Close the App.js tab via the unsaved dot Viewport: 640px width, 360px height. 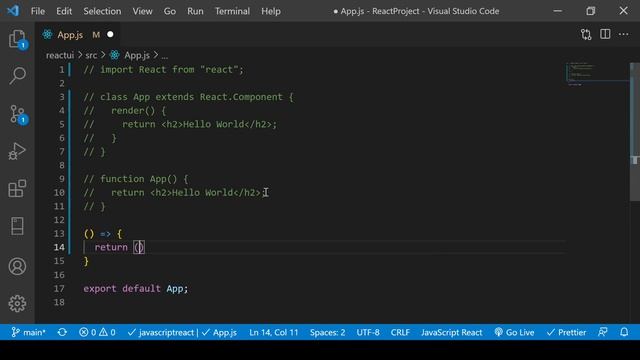110,35
